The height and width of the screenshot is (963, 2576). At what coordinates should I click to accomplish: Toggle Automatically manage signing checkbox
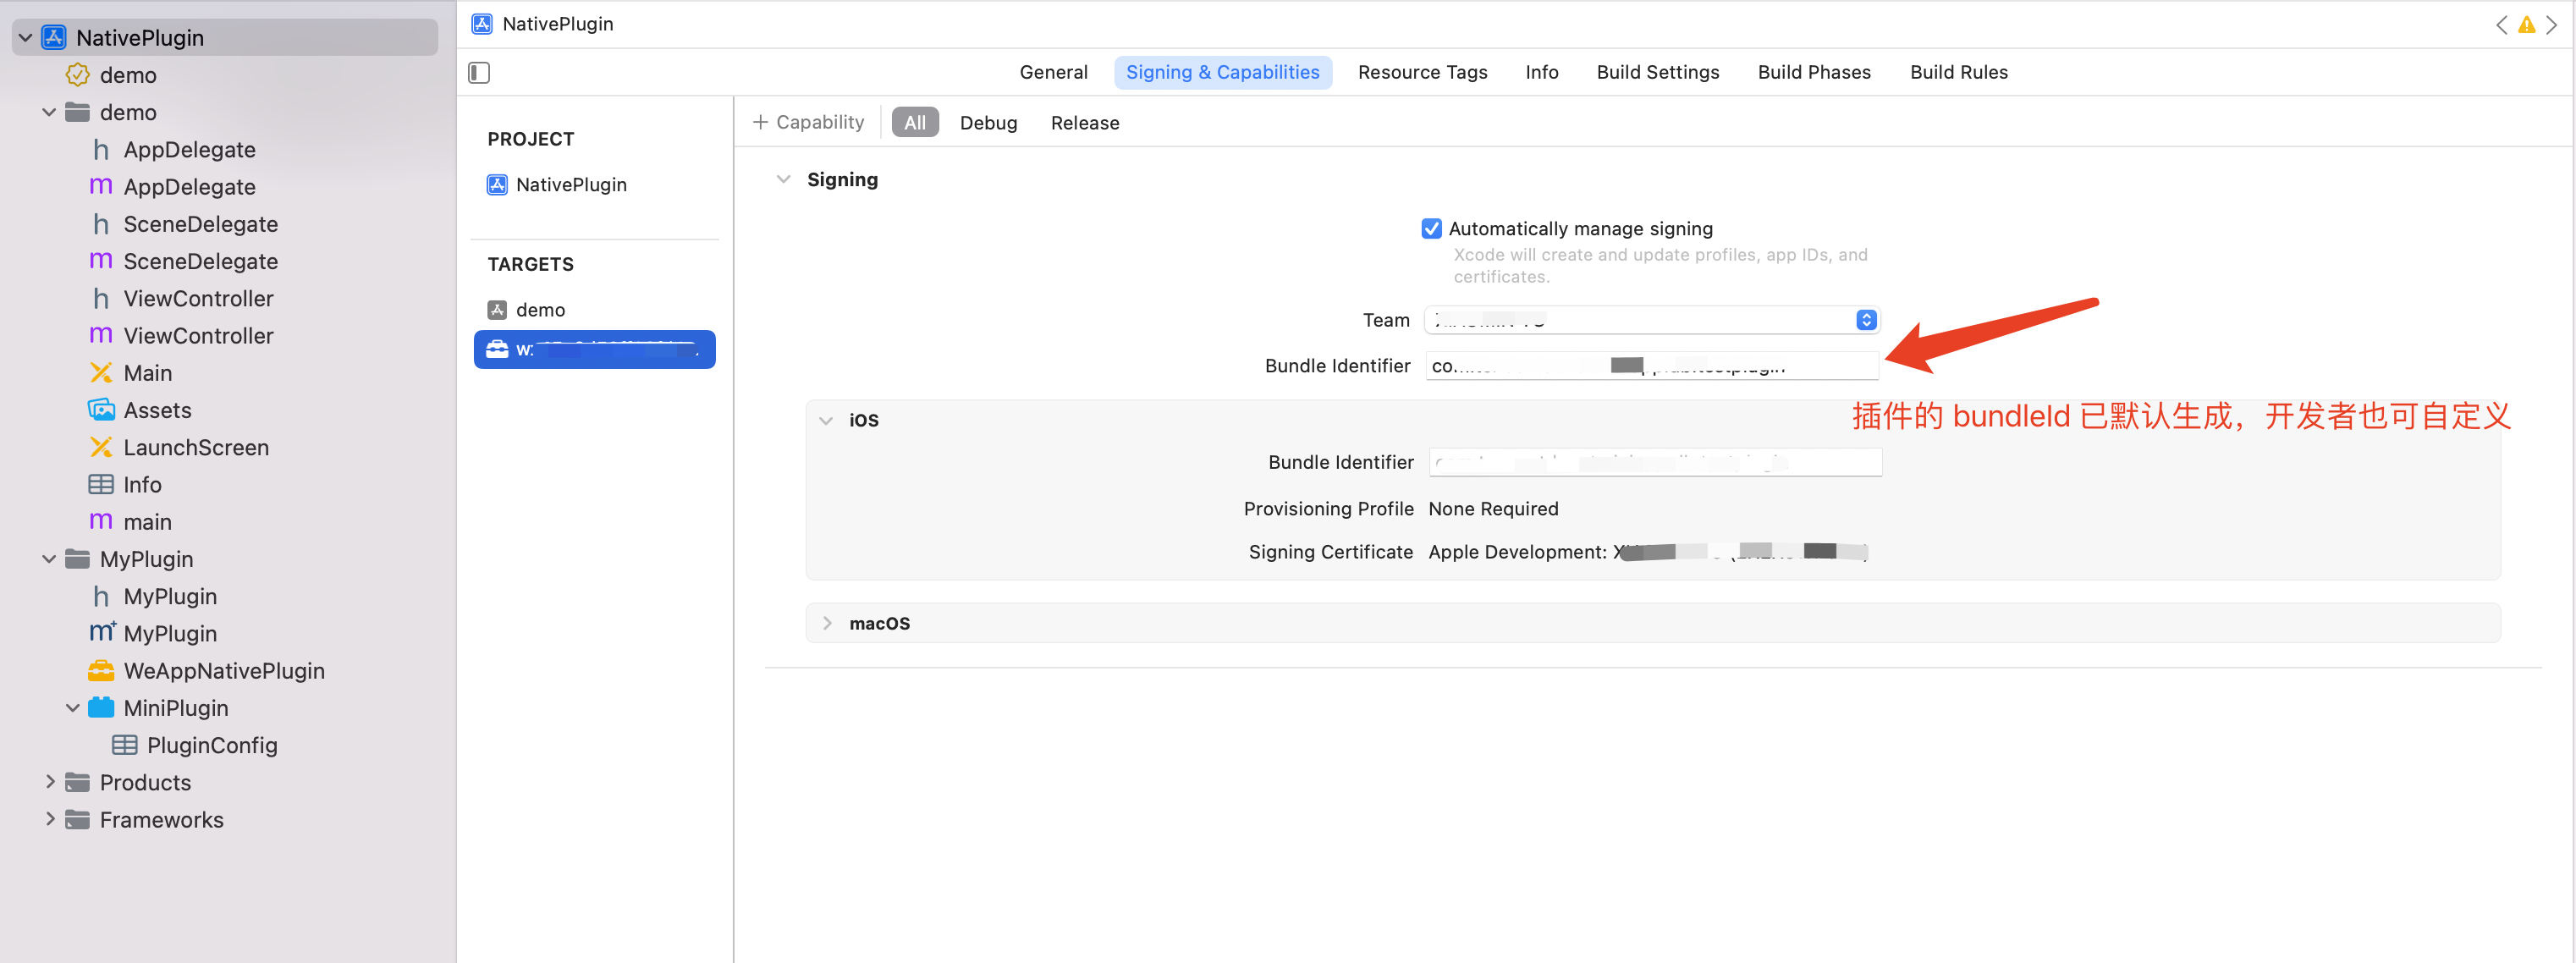[x=1431, y=229]
